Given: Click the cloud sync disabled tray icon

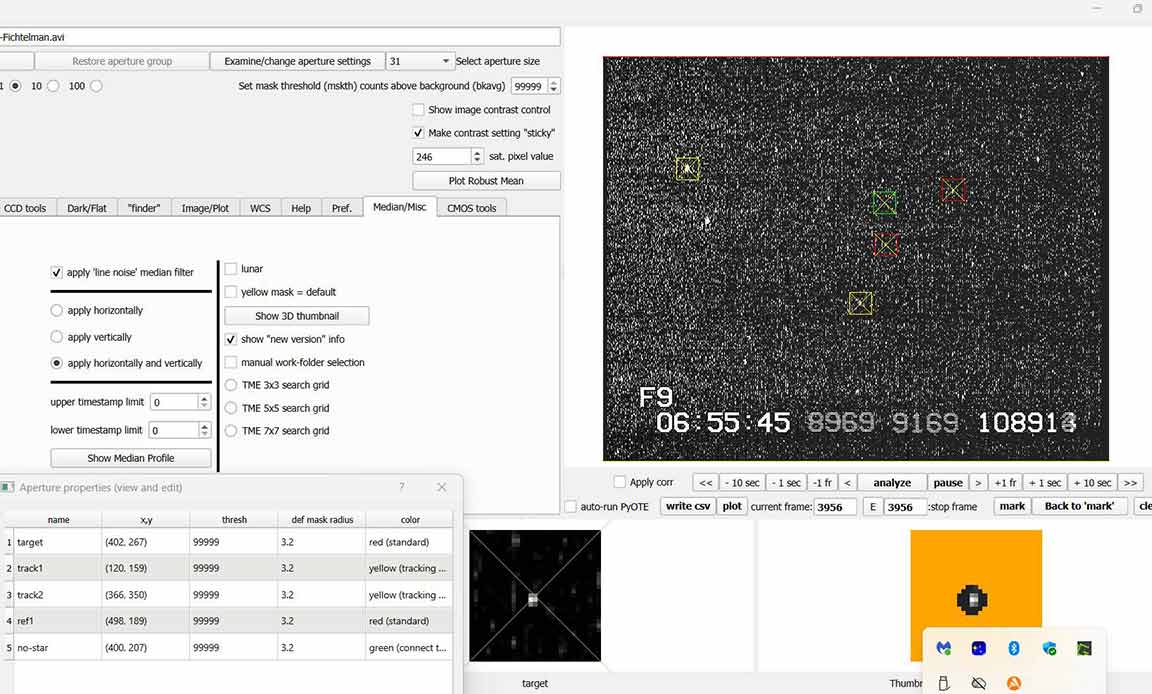Looking at the screenshot, I should click(979, 683).
